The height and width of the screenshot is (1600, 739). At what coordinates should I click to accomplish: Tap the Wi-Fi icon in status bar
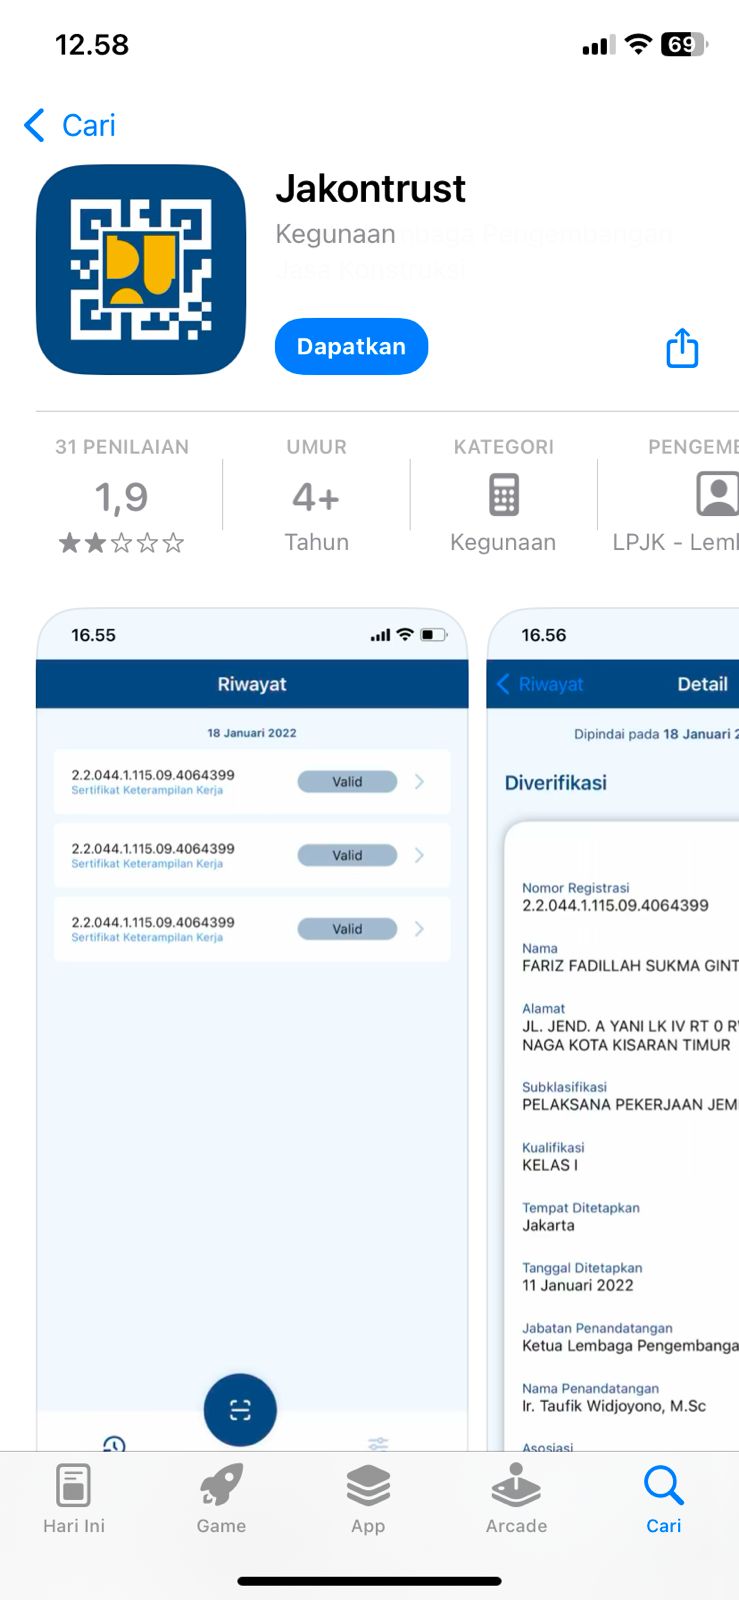pyautogui.click(x=637, y=44)
